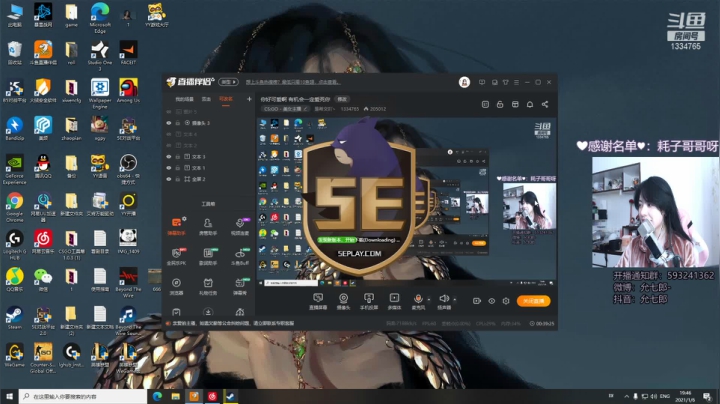Add a 多媒体 source
The height and width of the screenshot is (404, 720).
[x=394, y=302]
